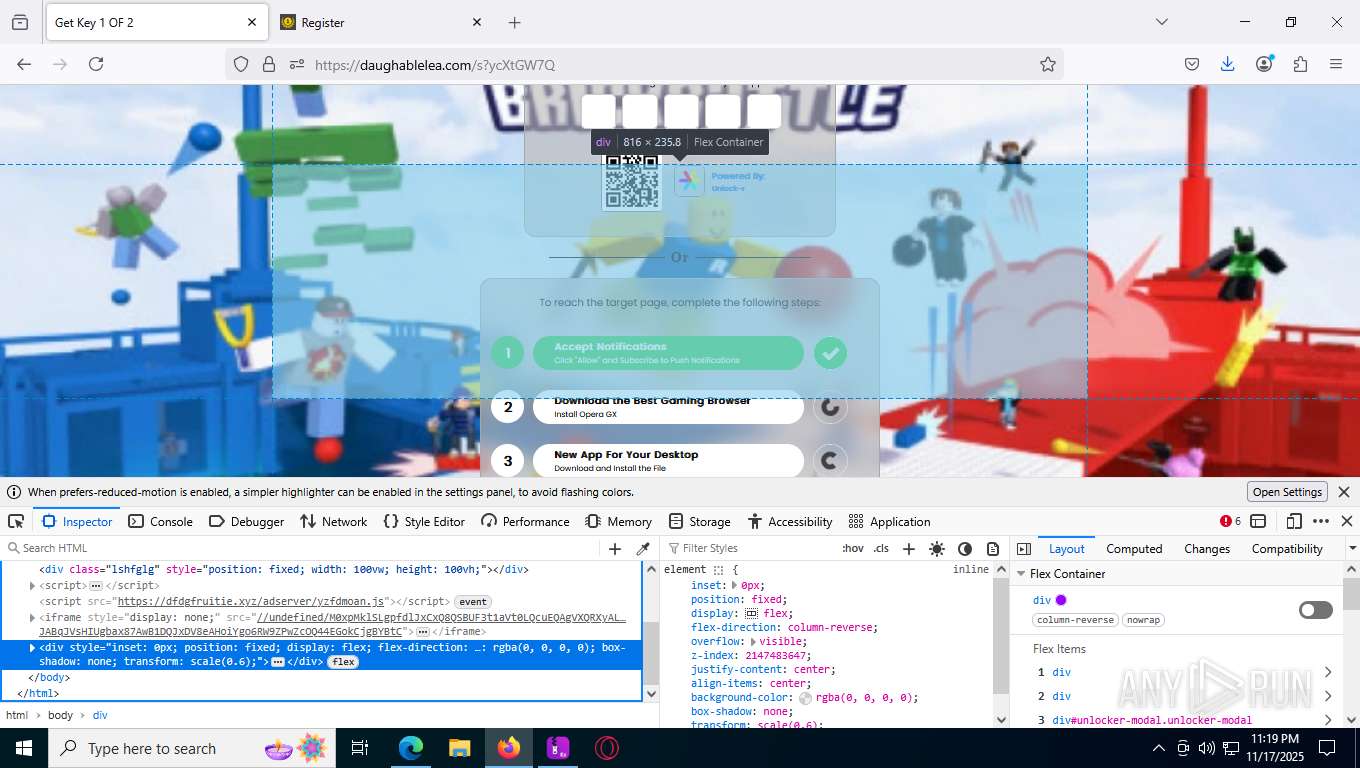Select body in breadcrumb
Screen dimensions: 1360x768
(61, 715)
